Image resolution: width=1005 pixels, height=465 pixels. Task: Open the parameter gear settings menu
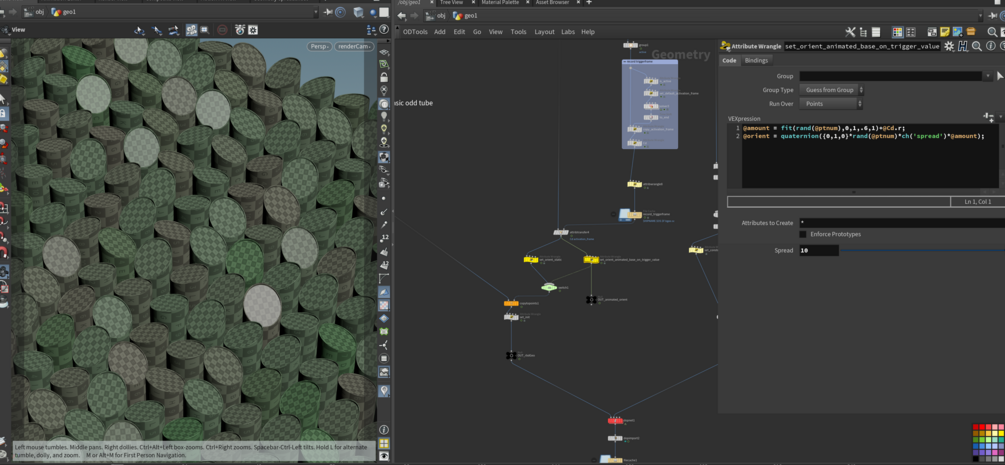pyautogui.click(x=949, y=46)
